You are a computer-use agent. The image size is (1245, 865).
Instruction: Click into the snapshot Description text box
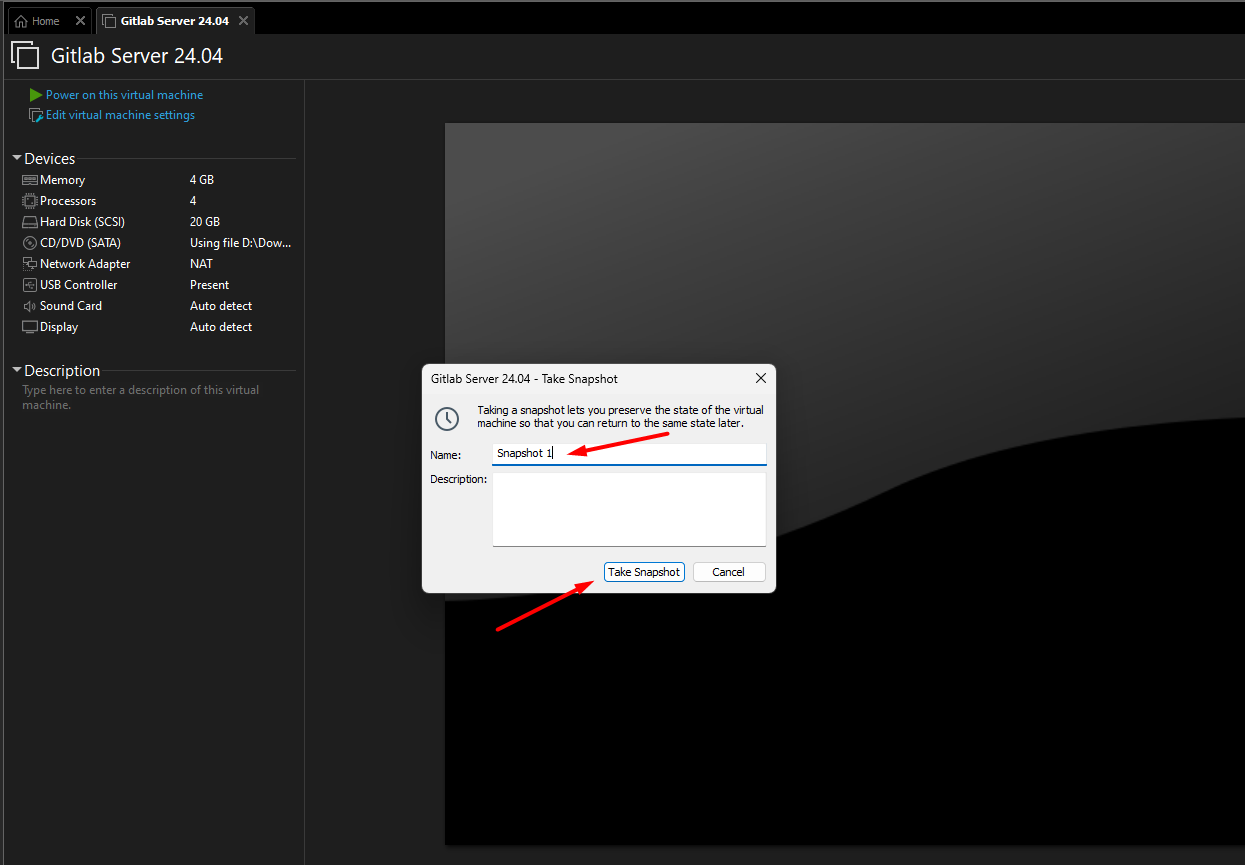click(x=629, y=509)
